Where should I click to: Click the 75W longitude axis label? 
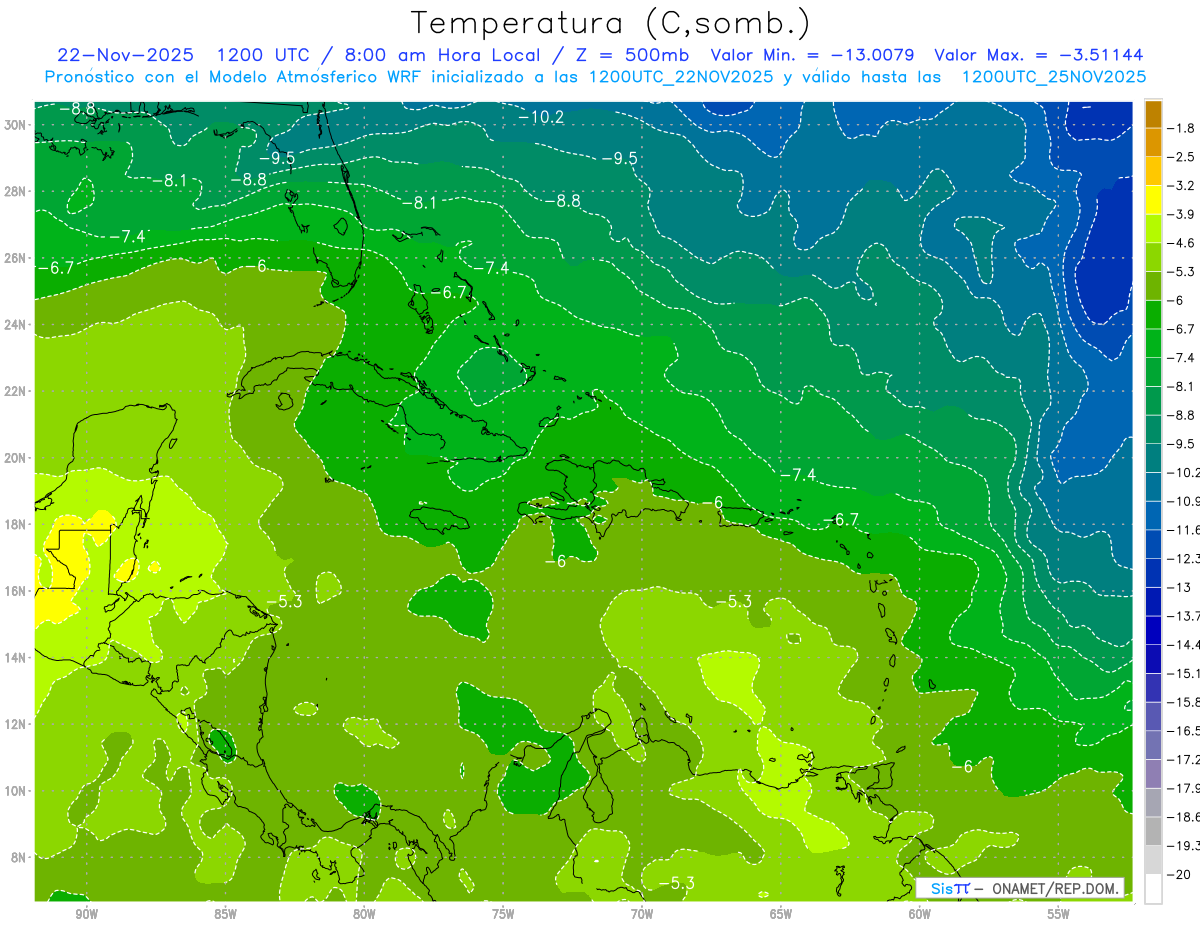pyautogui.click(x=503, y=914)
